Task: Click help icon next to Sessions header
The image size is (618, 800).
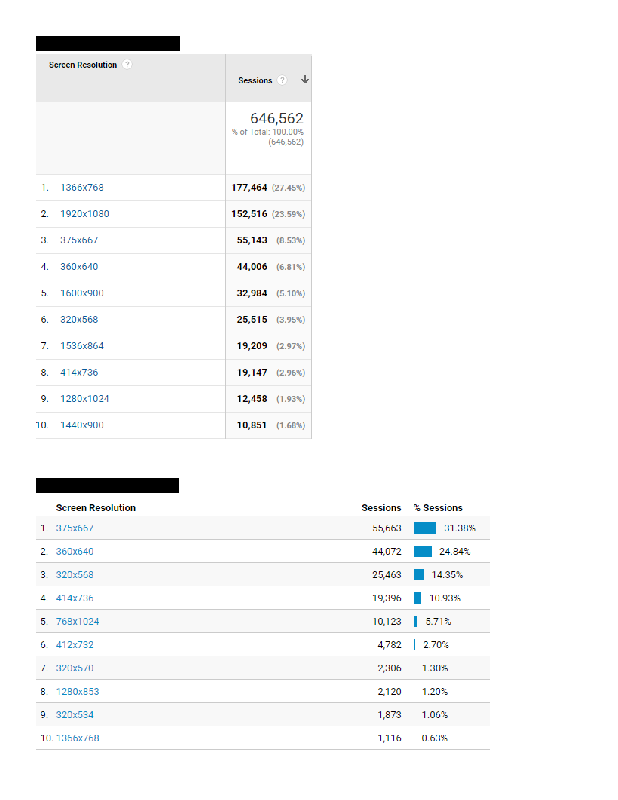Action: pos(282,80)
